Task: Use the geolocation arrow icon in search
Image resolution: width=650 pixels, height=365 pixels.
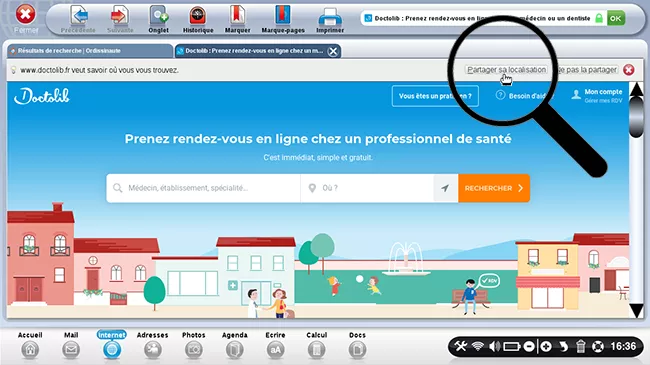Action: click(x=445, y=188)
